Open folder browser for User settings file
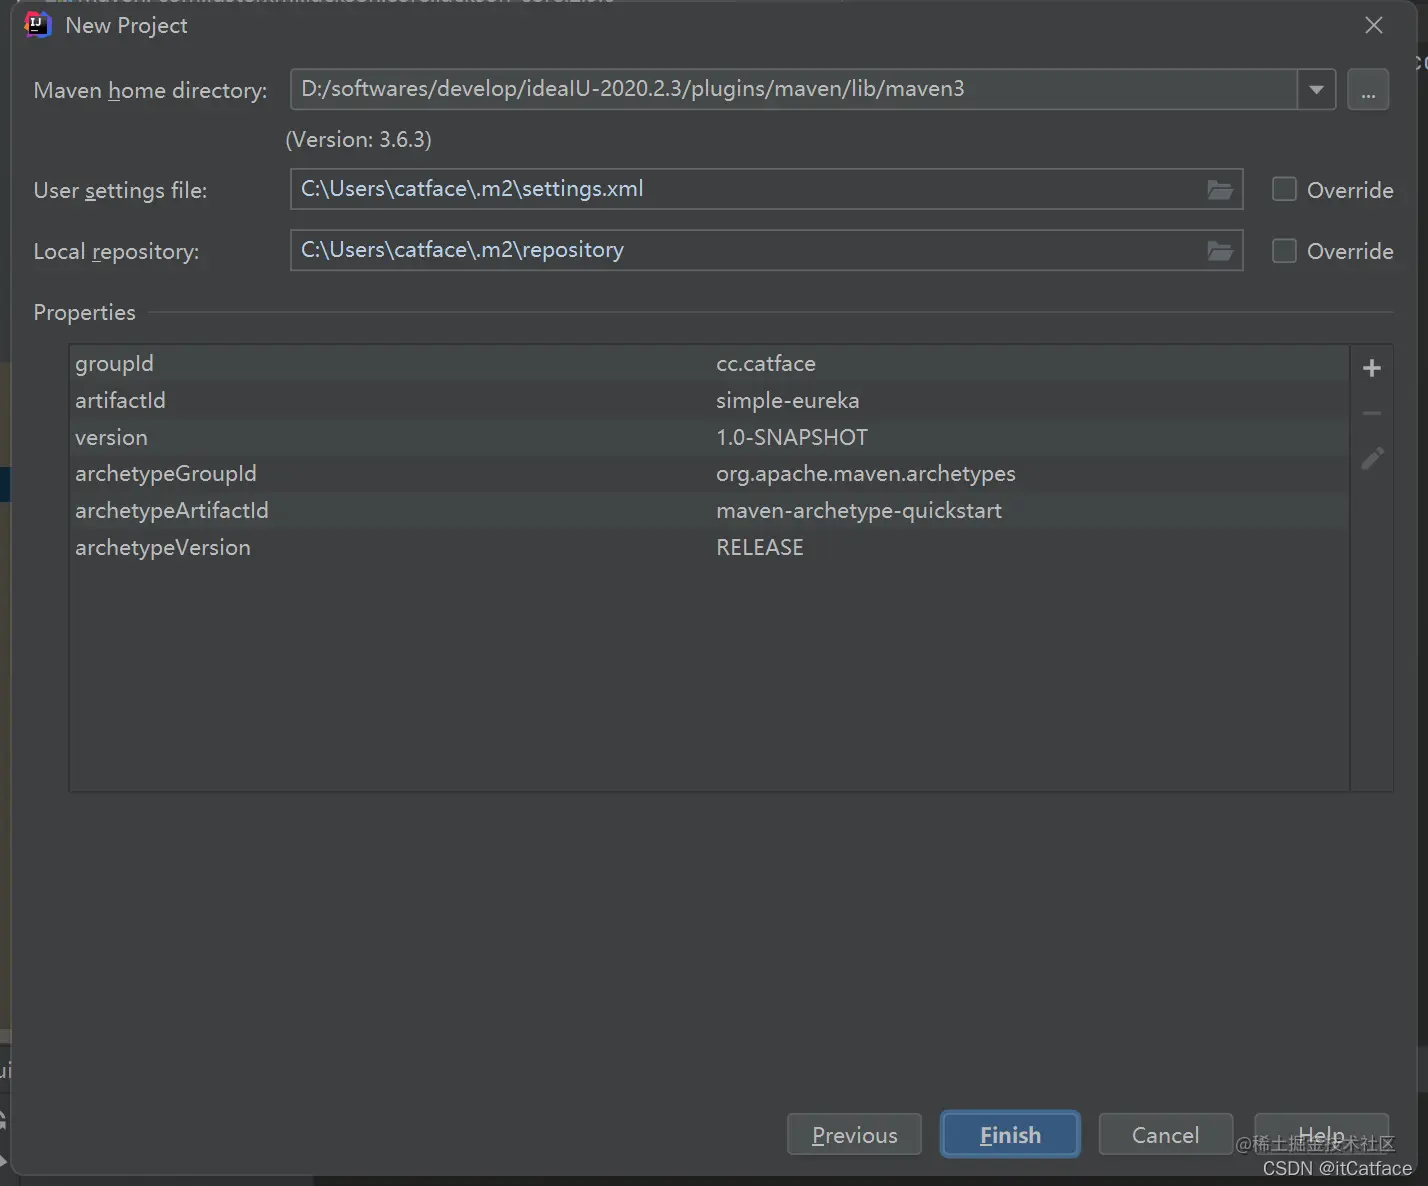 pyautogui.click(x=1219, y=190)
